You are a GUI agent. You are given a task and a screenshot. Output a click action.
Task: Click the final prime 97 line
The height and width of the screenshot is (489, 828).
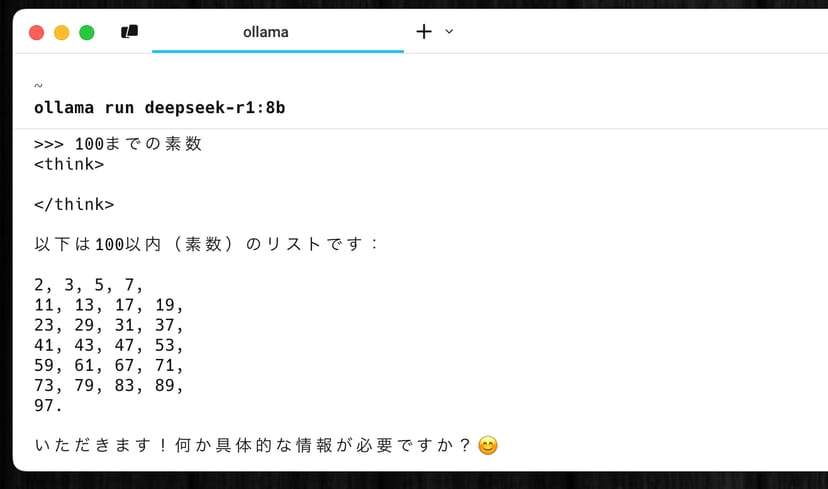coord(48,405)
